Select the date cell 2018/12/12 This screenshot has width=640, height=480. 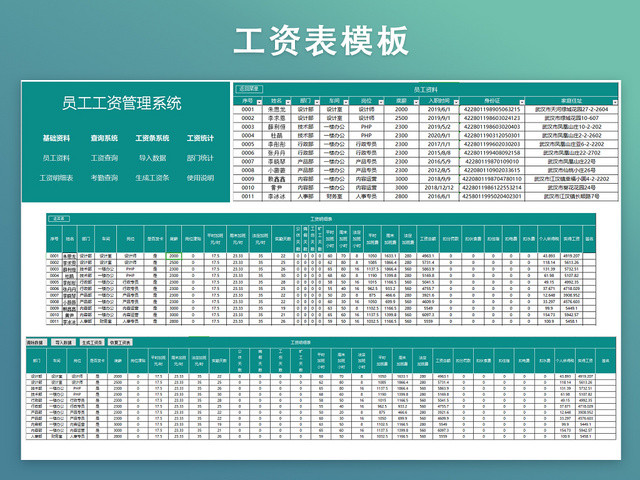coord(439,188)
